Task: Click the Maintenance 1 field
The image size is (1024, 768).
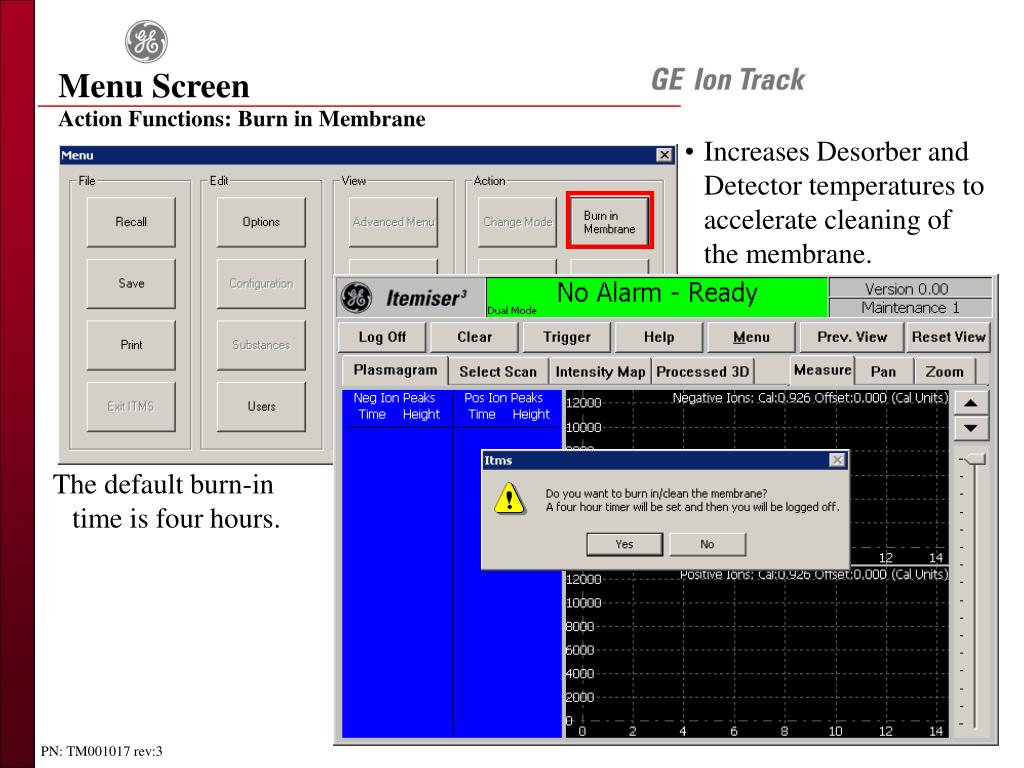Action: (x=910, y=308)
